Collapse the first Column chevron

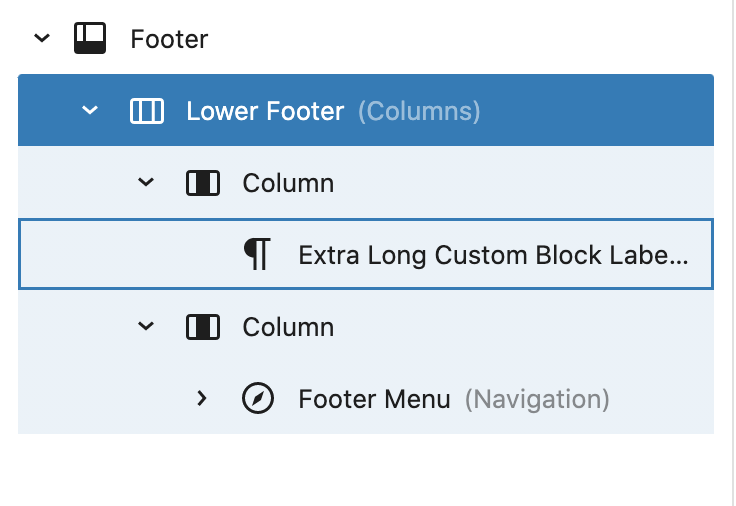146,183
